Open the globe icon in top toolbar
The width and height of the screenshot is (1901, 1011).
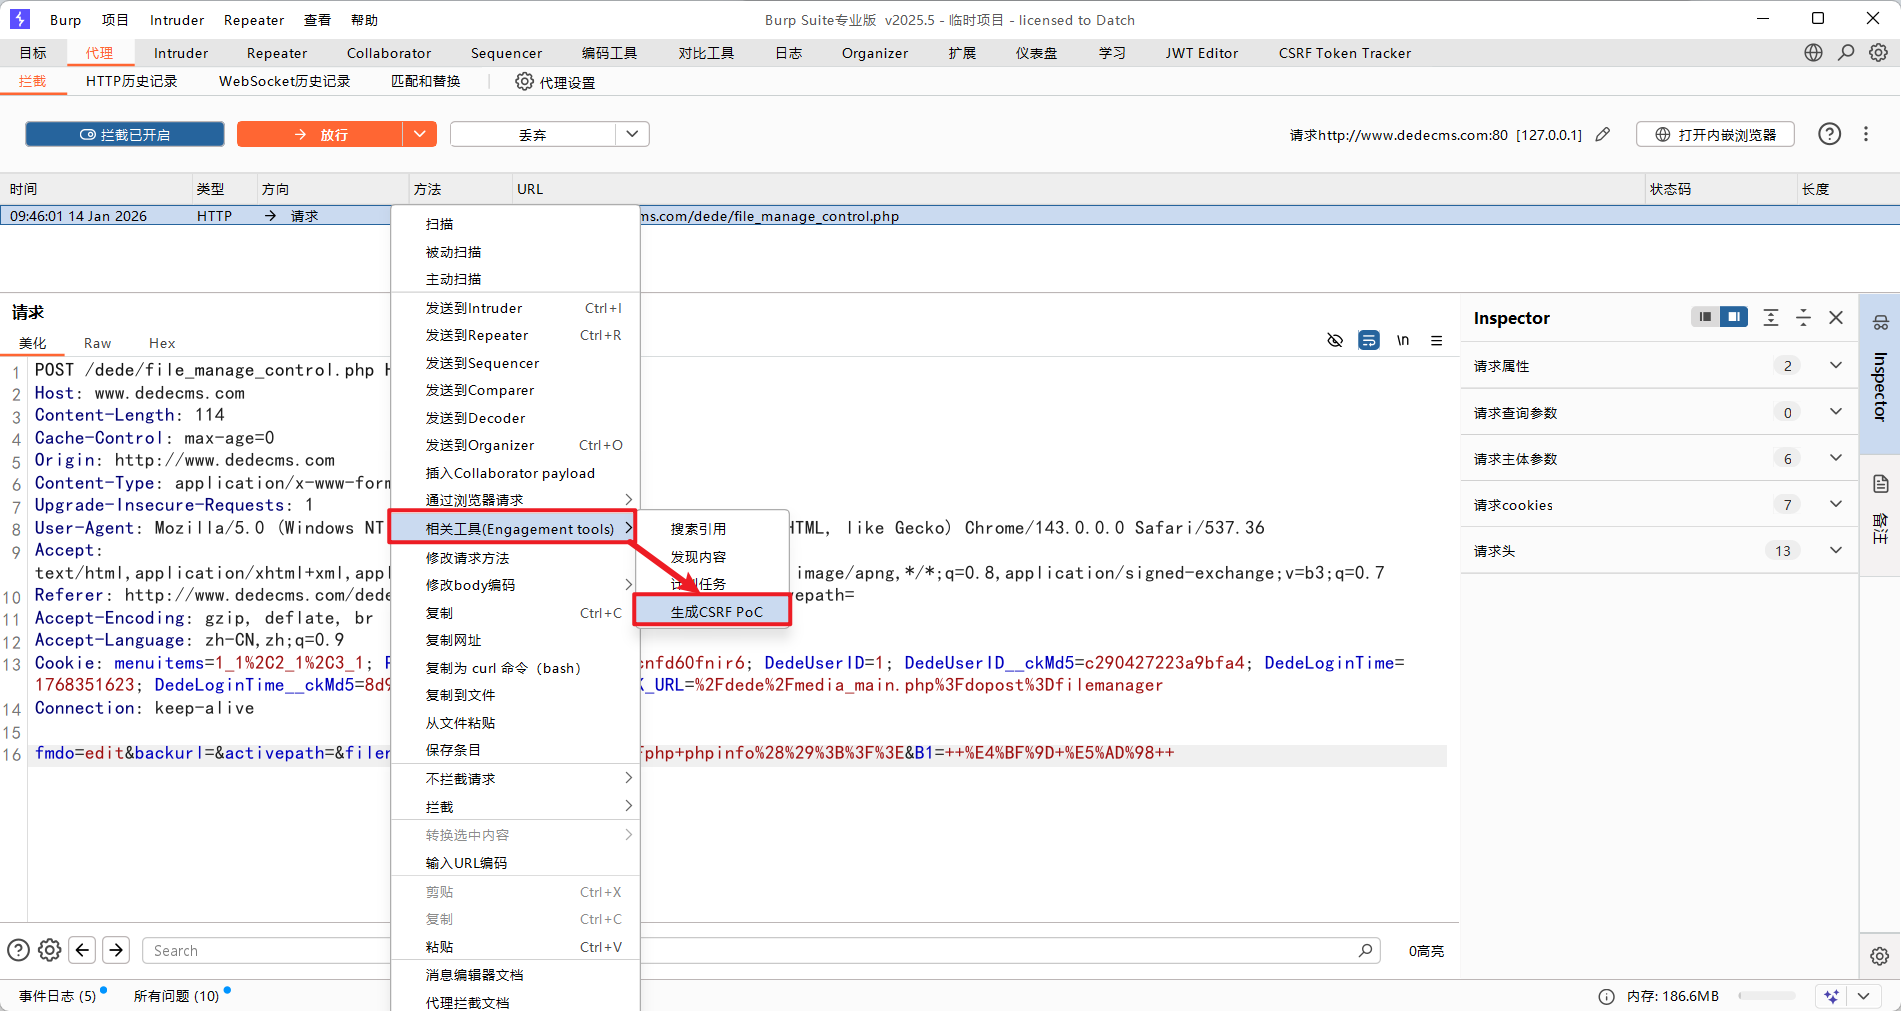pyautogui.click(x=1813, y=53)
